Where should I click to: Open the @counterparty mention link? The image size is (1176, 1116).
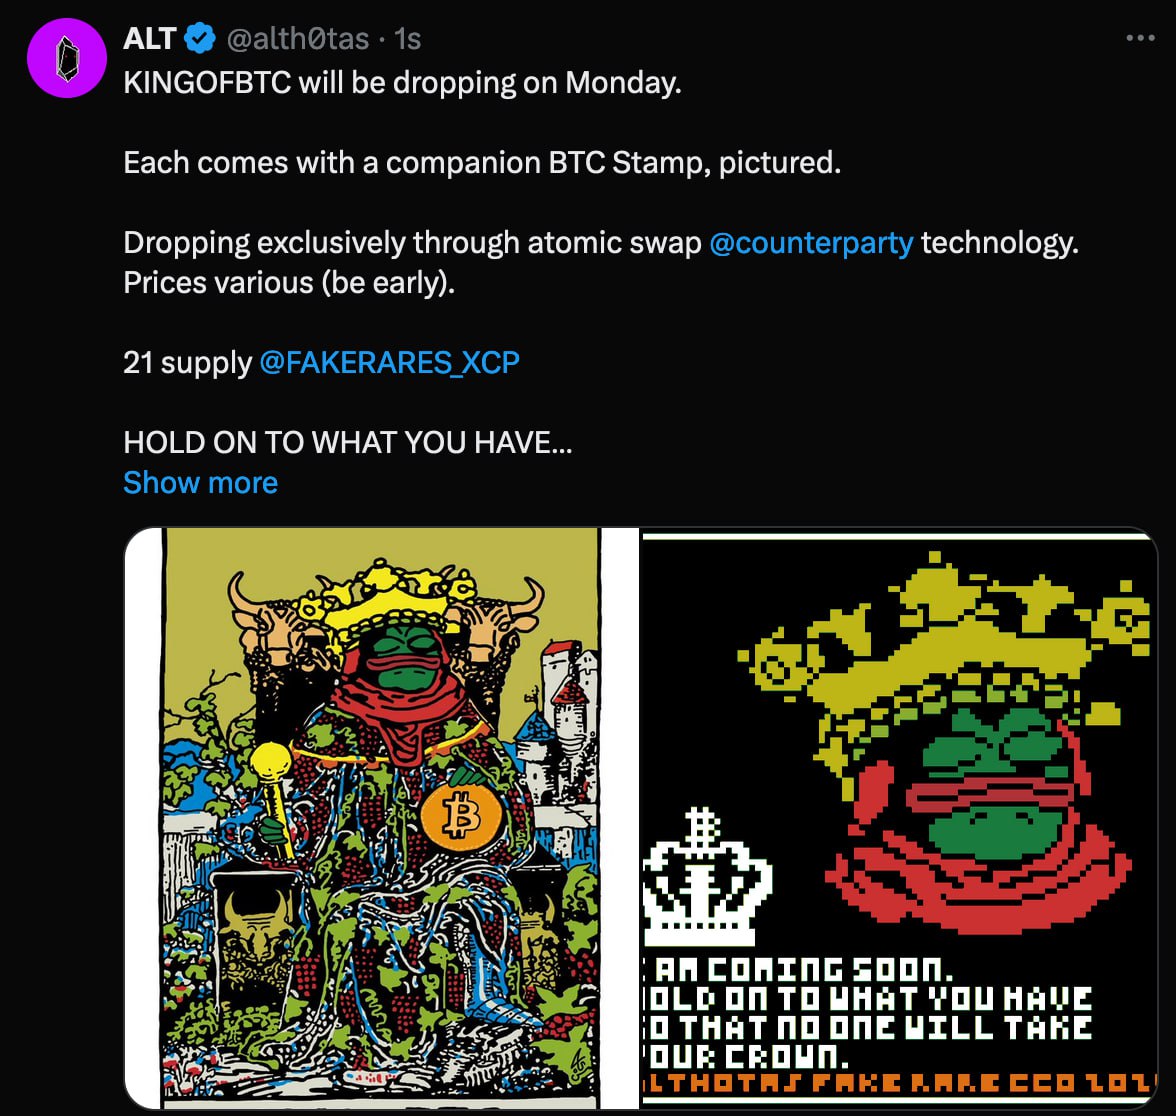(810, 243)
